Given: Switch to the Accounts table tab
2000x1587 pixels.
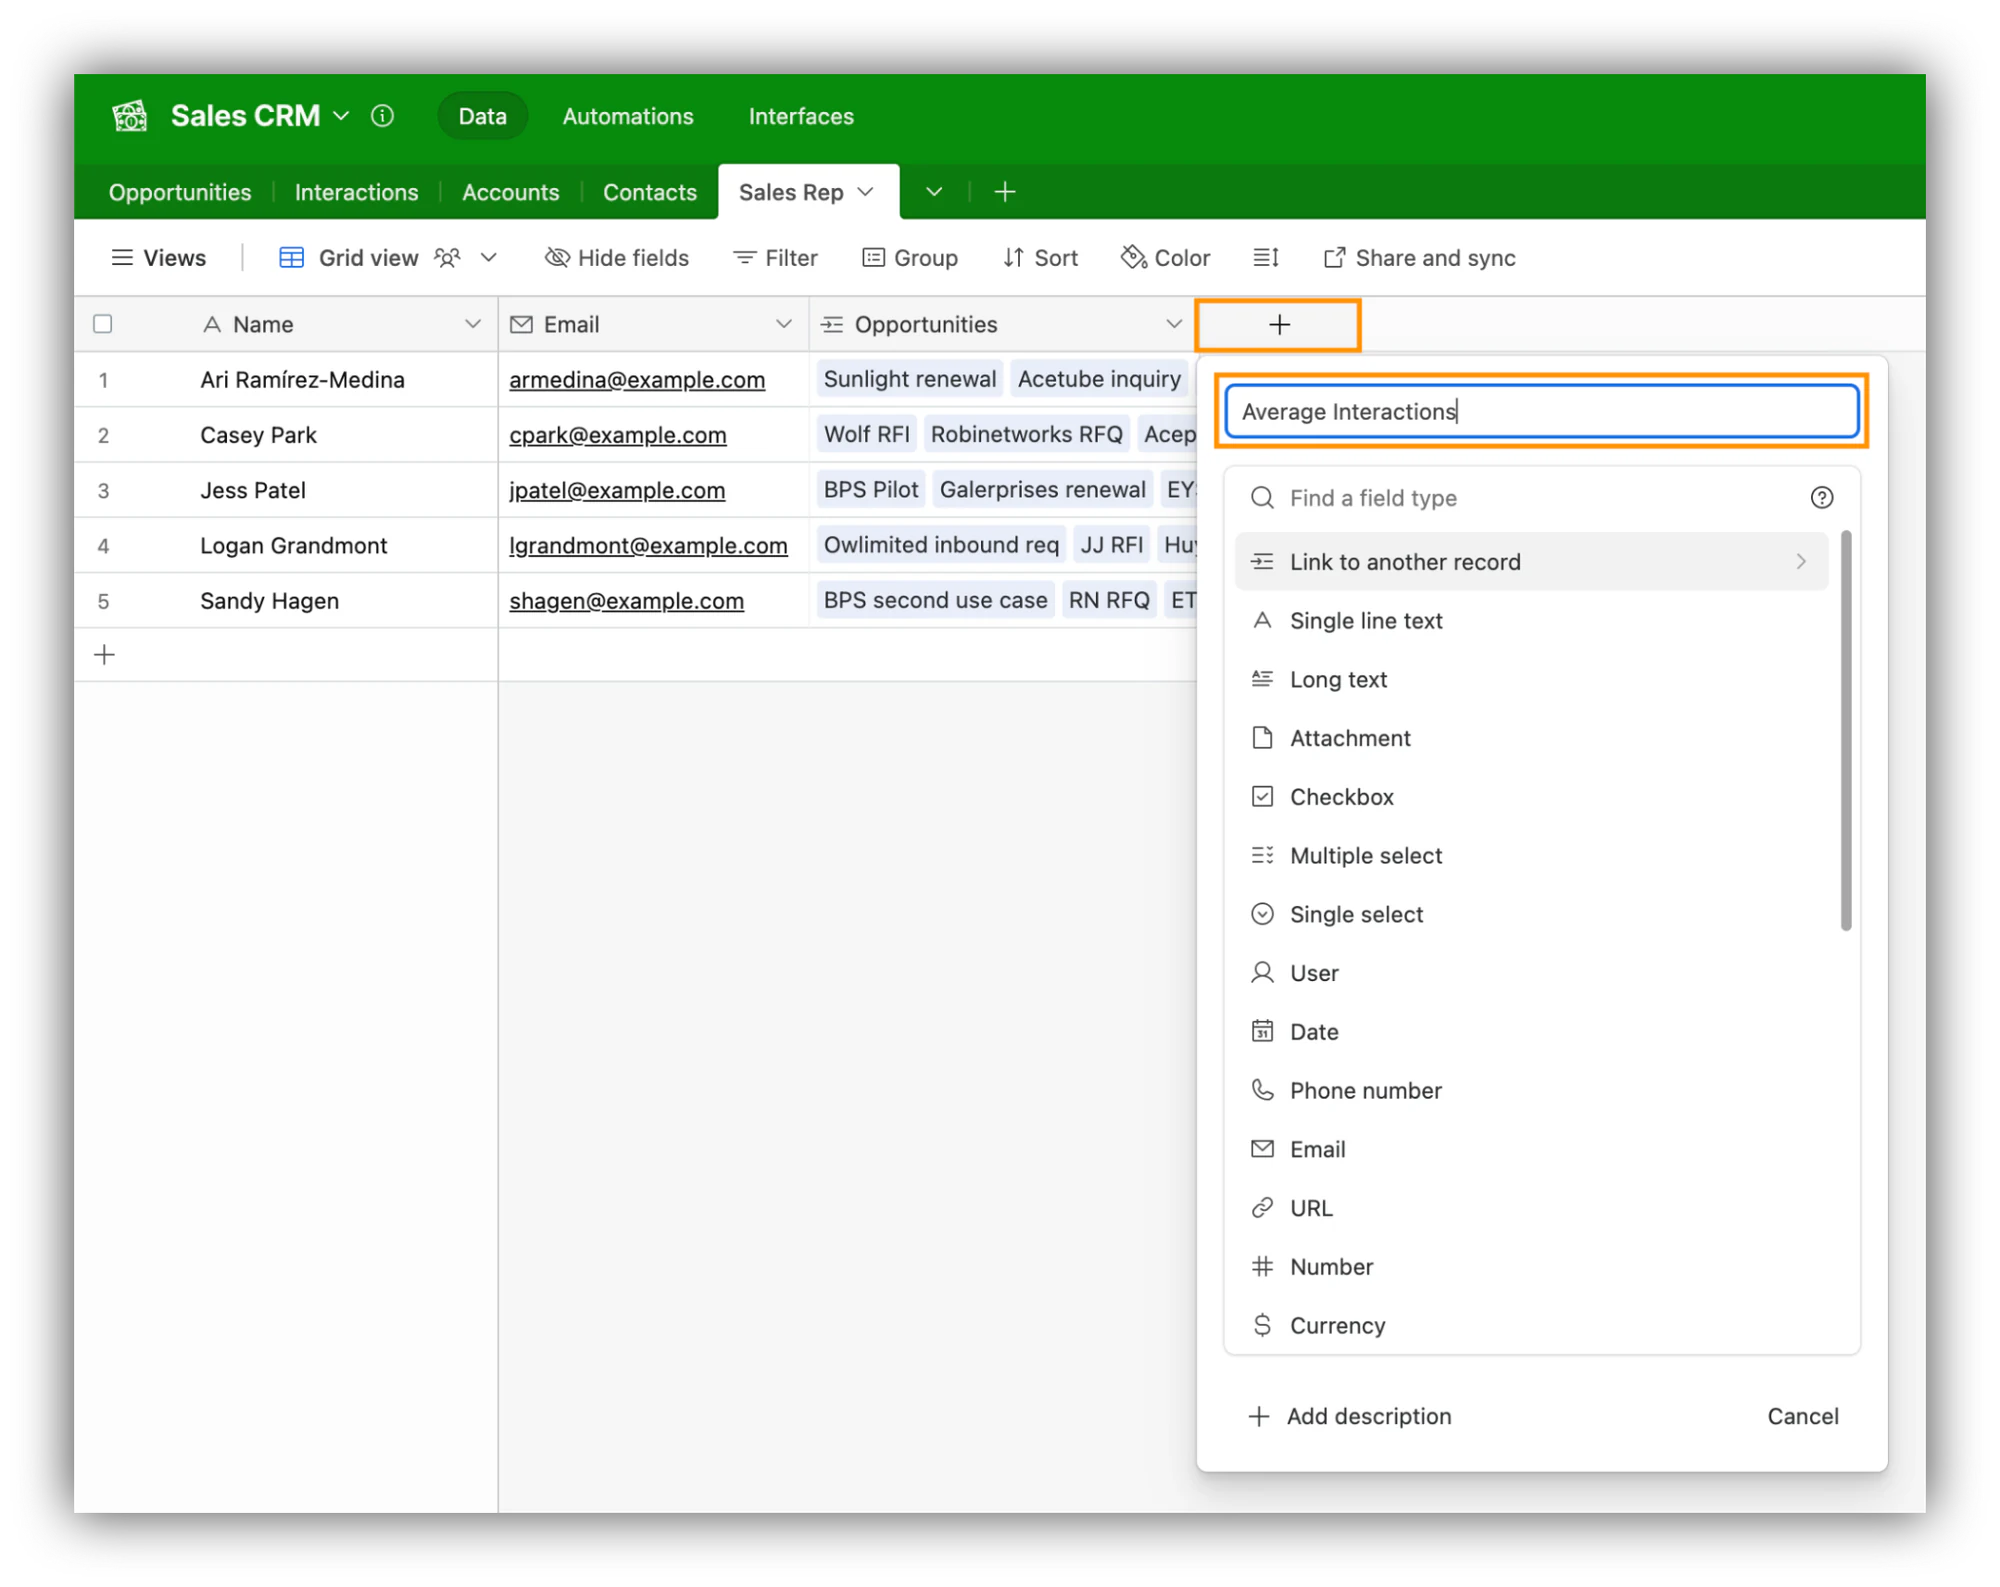Looking at the screenshot, I should click(x=511, y=192).
